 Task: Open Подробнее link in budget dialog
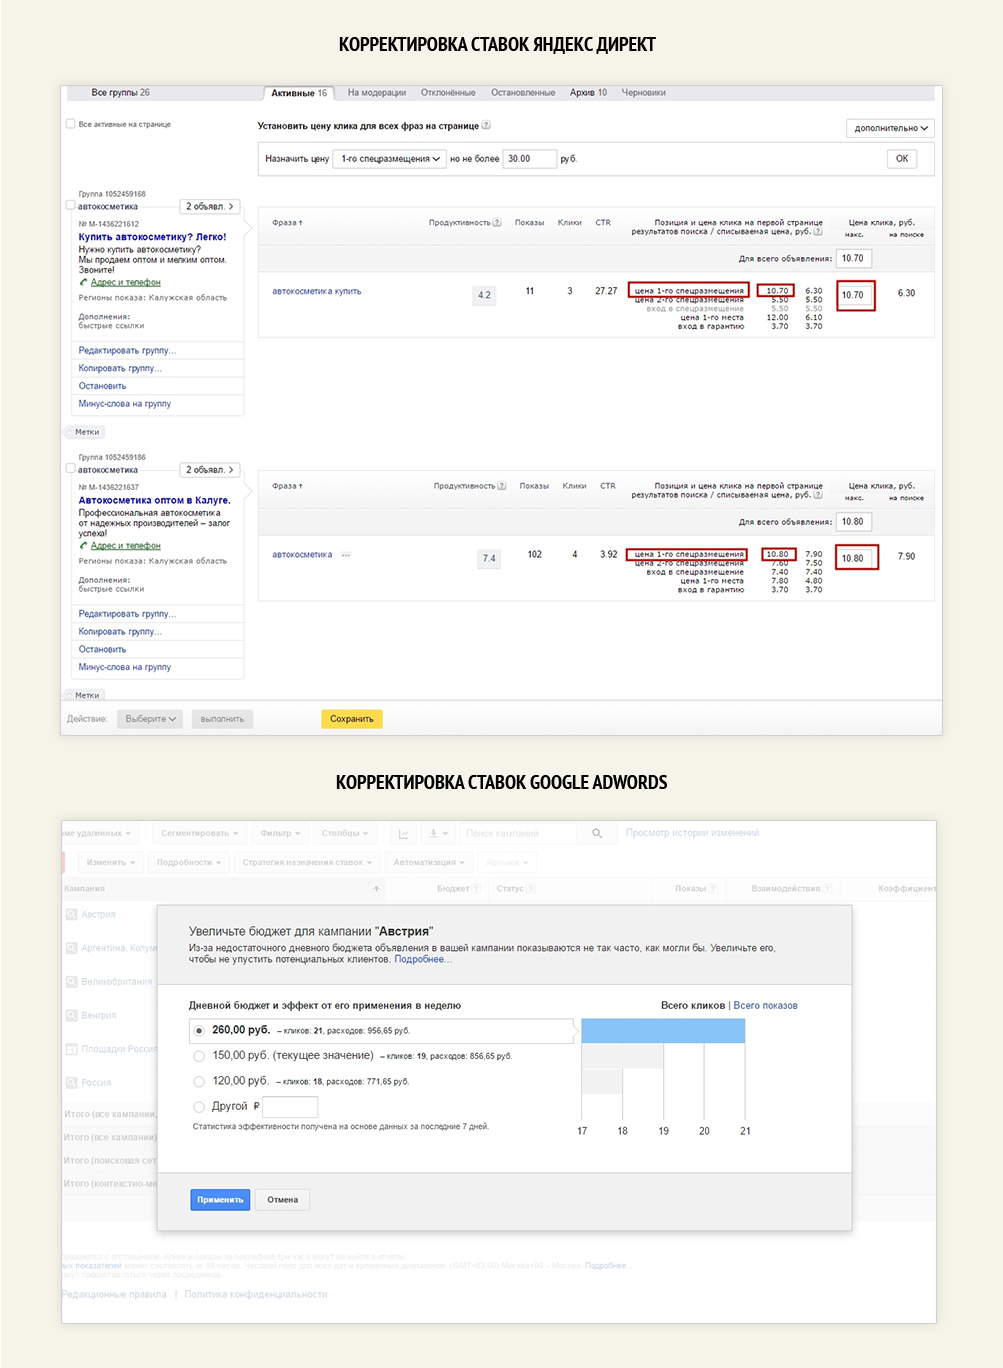(423, 959)
